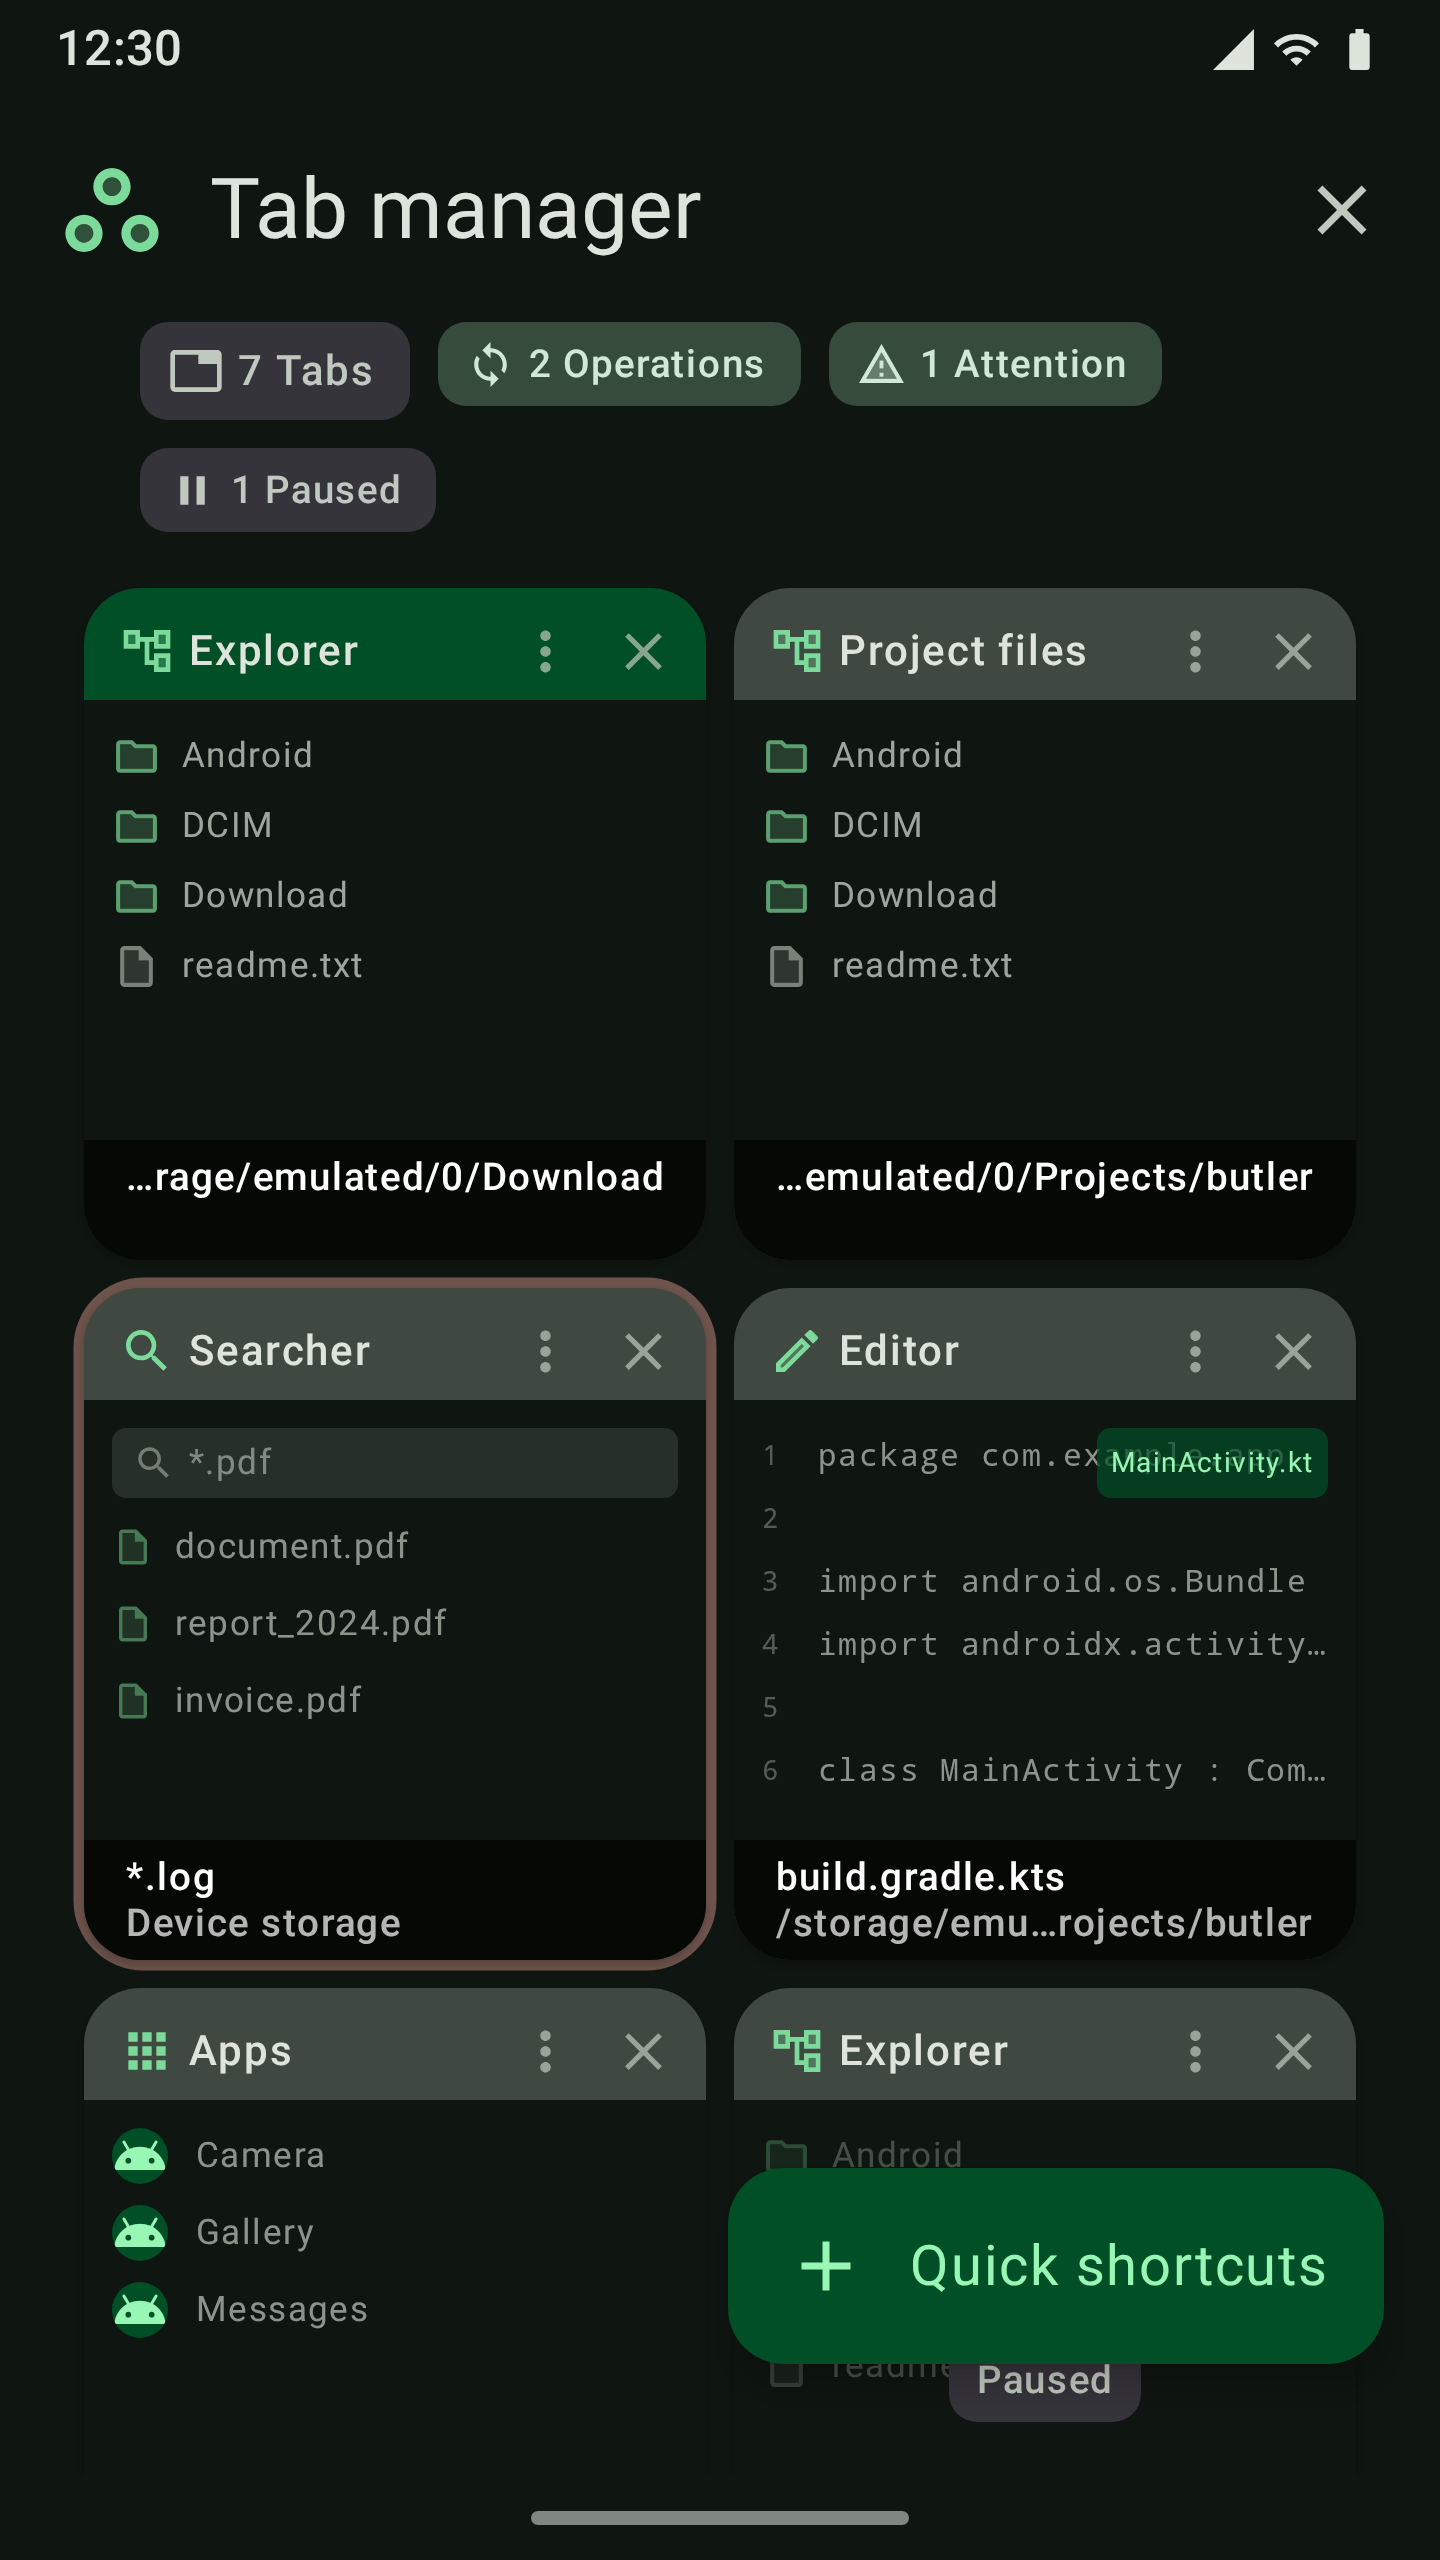The width and height of the screenshot is (1440, 2560).
Task: Focus the *.pdf search field
Action: [x=395, y=1462]
